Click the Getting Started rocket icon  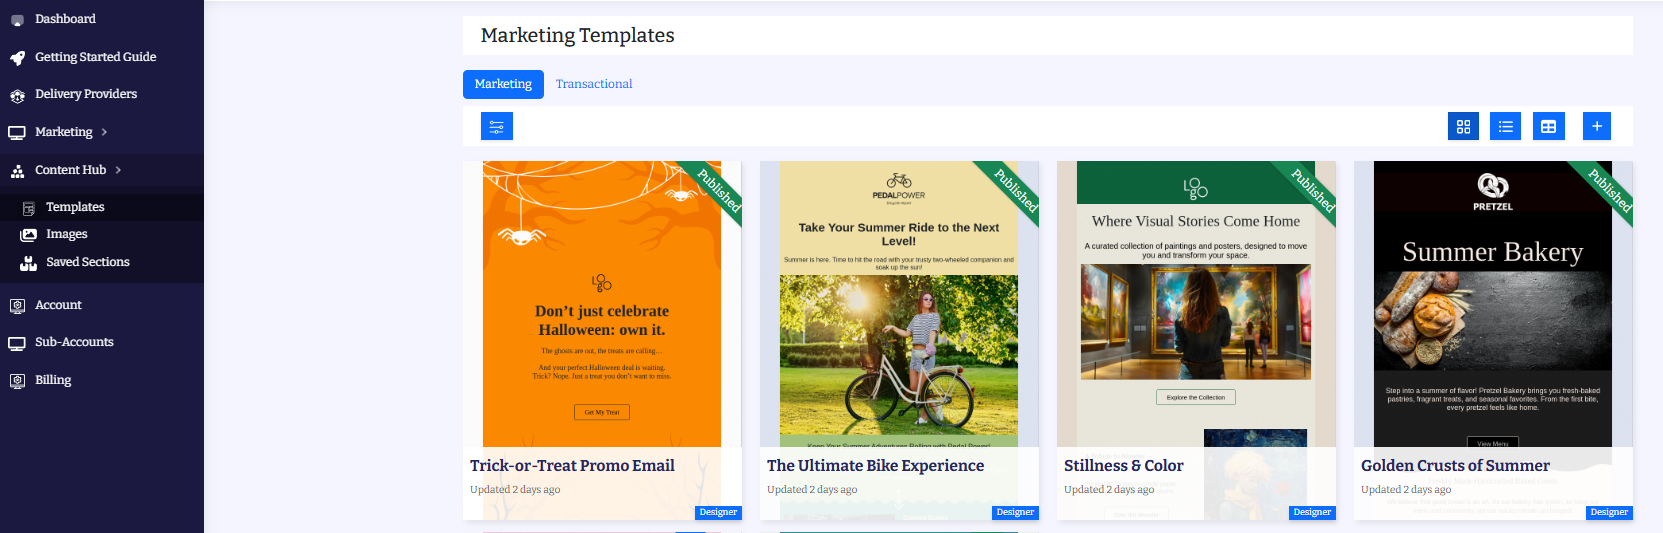[17, 58]
